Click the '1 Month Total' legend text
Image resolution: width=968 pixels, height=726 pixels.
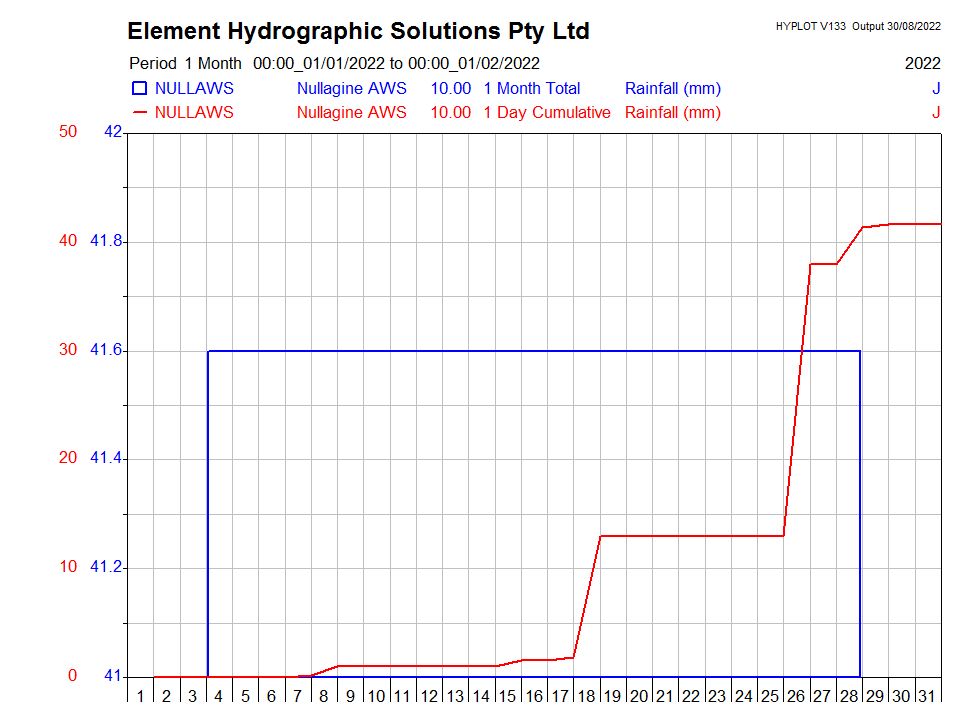[x=531, y=88]
